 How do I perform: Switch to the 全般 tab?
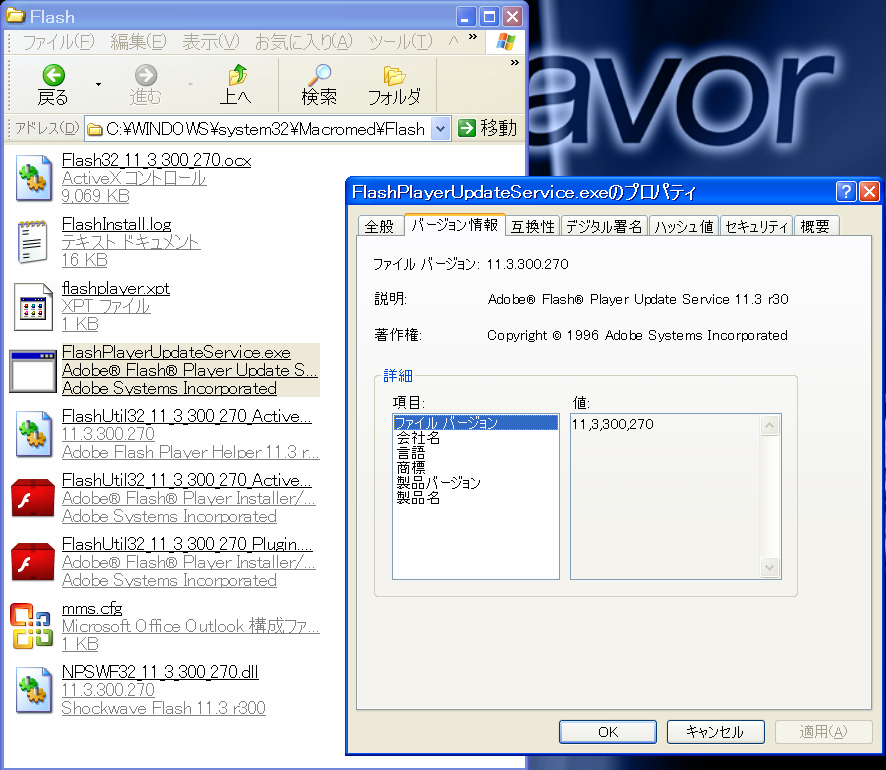tap(380, 227)
